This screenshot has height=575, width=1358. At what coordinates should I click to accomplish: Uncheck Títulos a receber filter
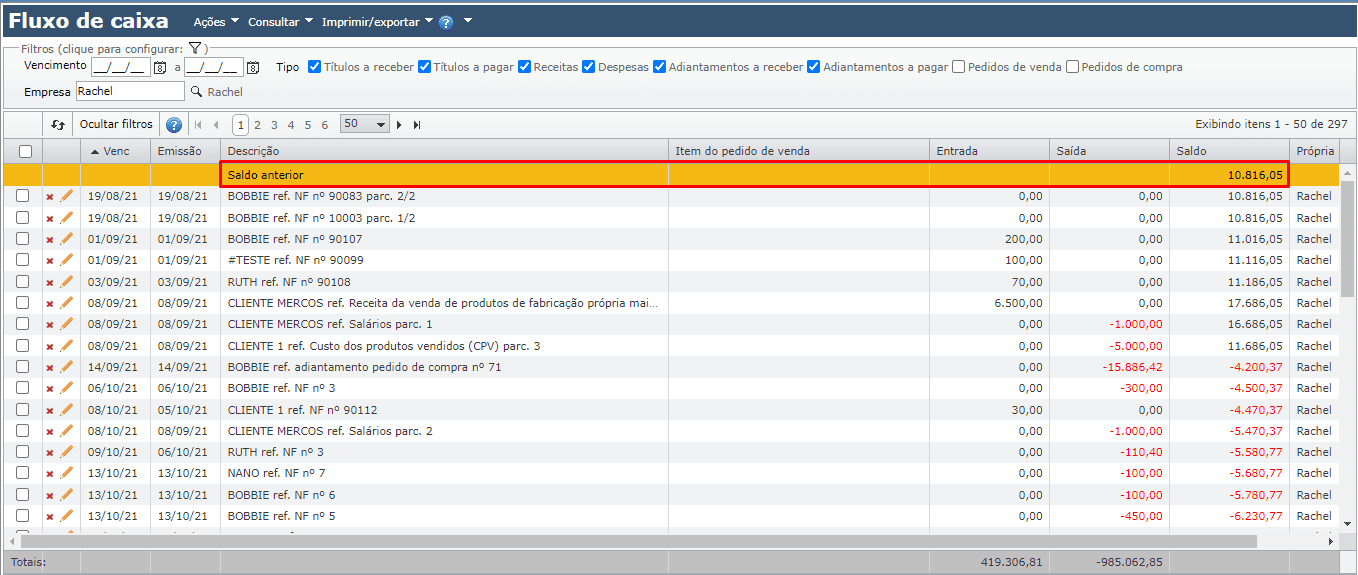coord(314,67)
